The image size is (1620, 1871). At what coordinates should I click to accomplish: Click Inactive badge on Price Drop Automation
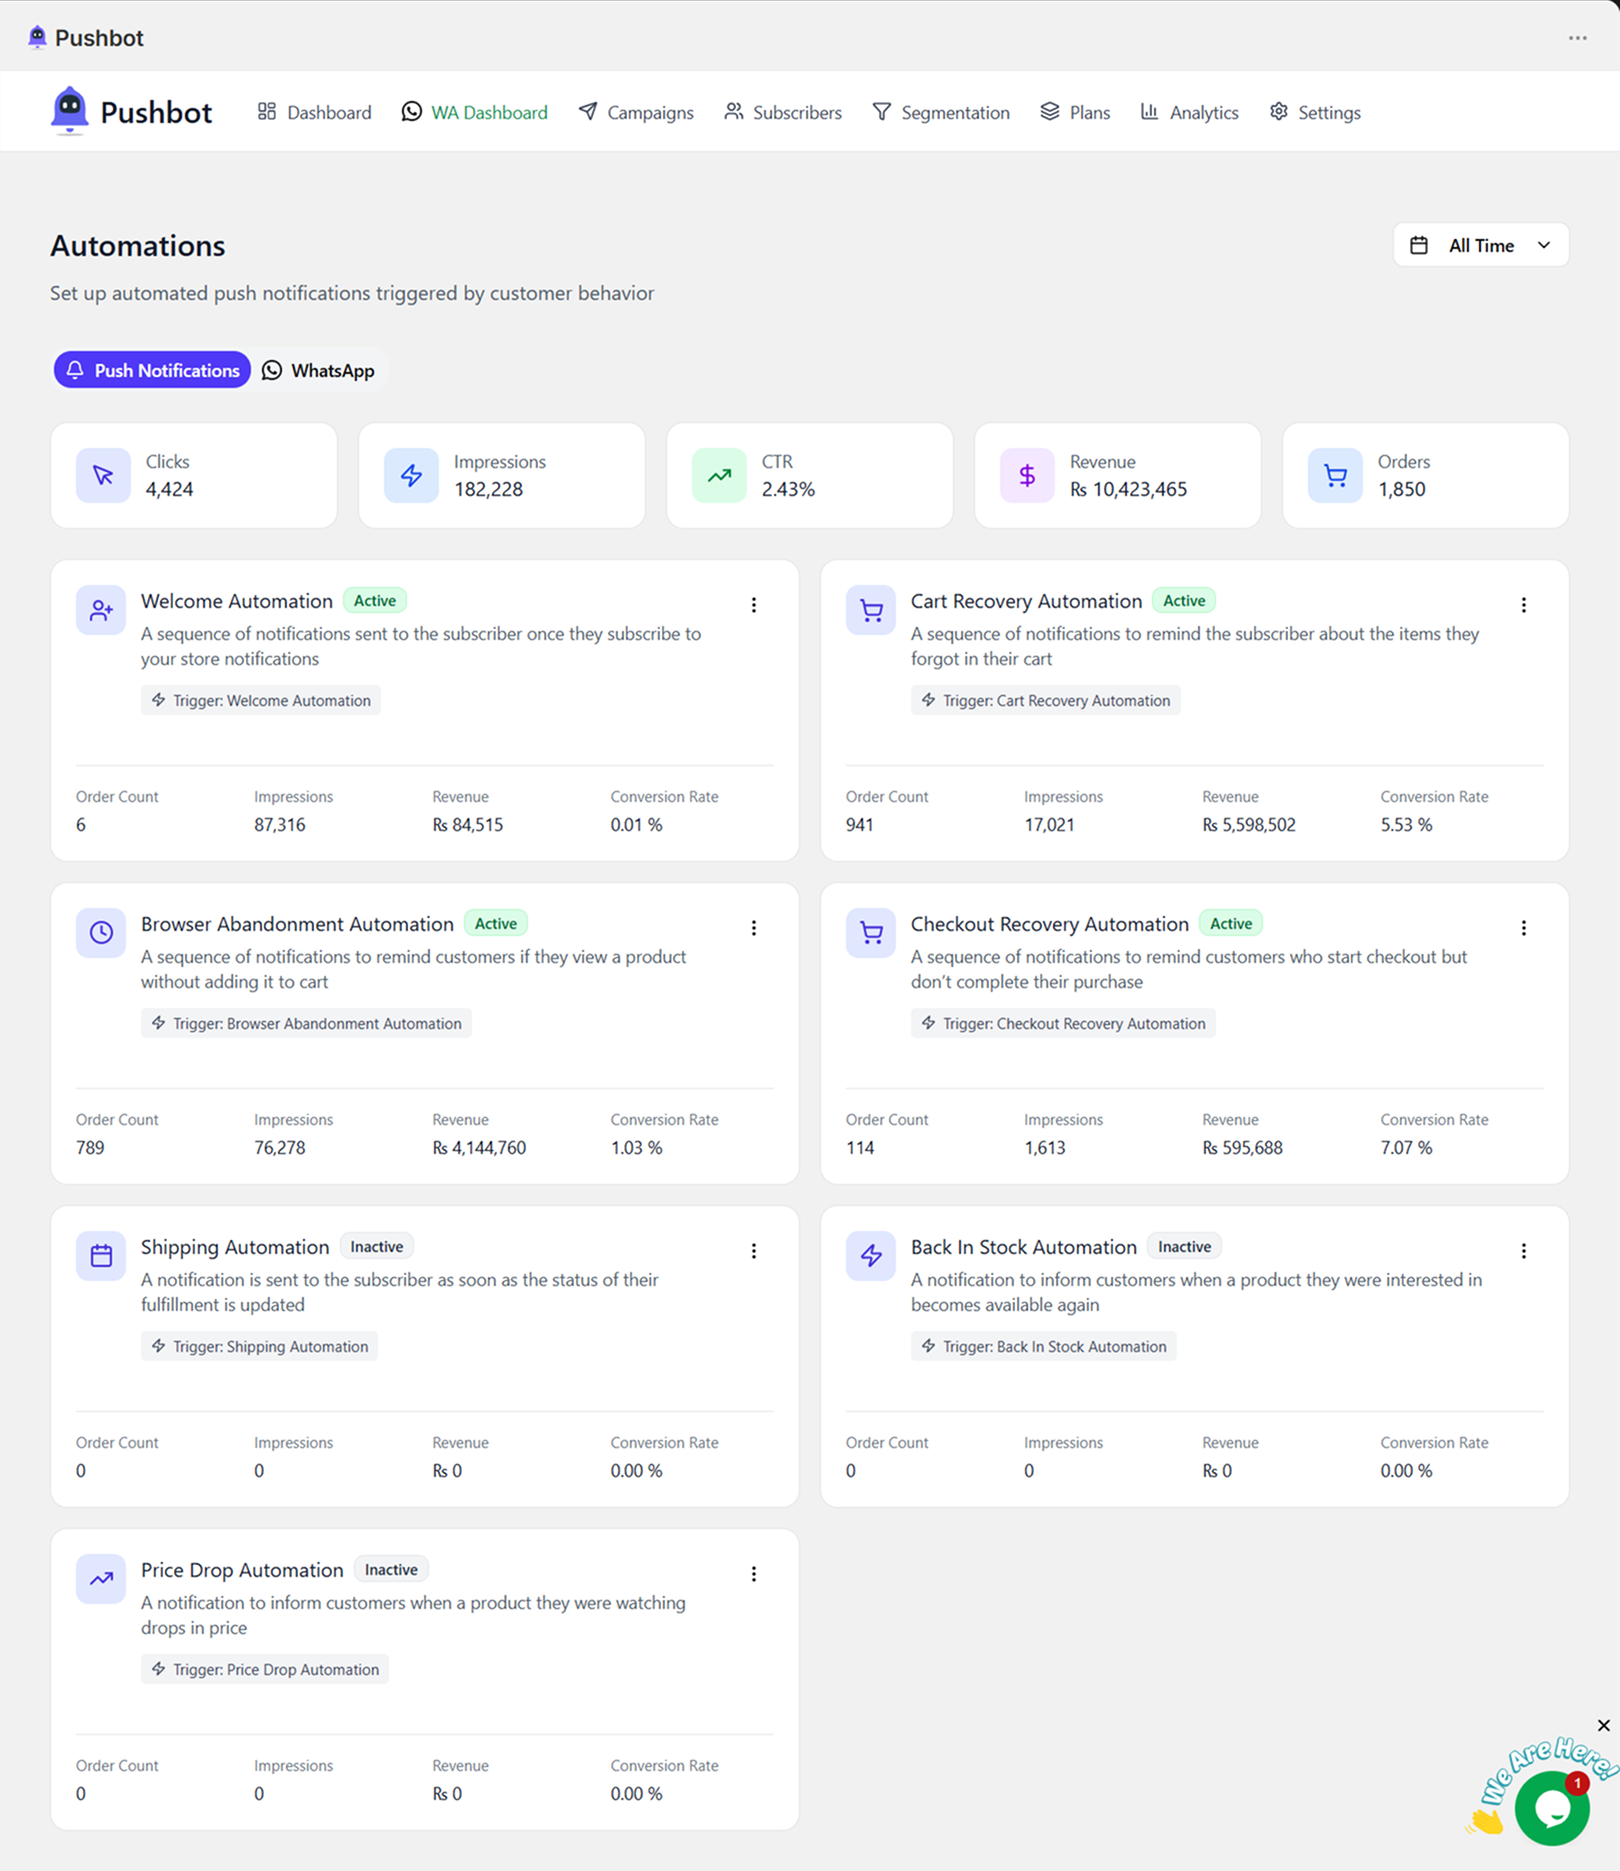[x=391, y=1570]
